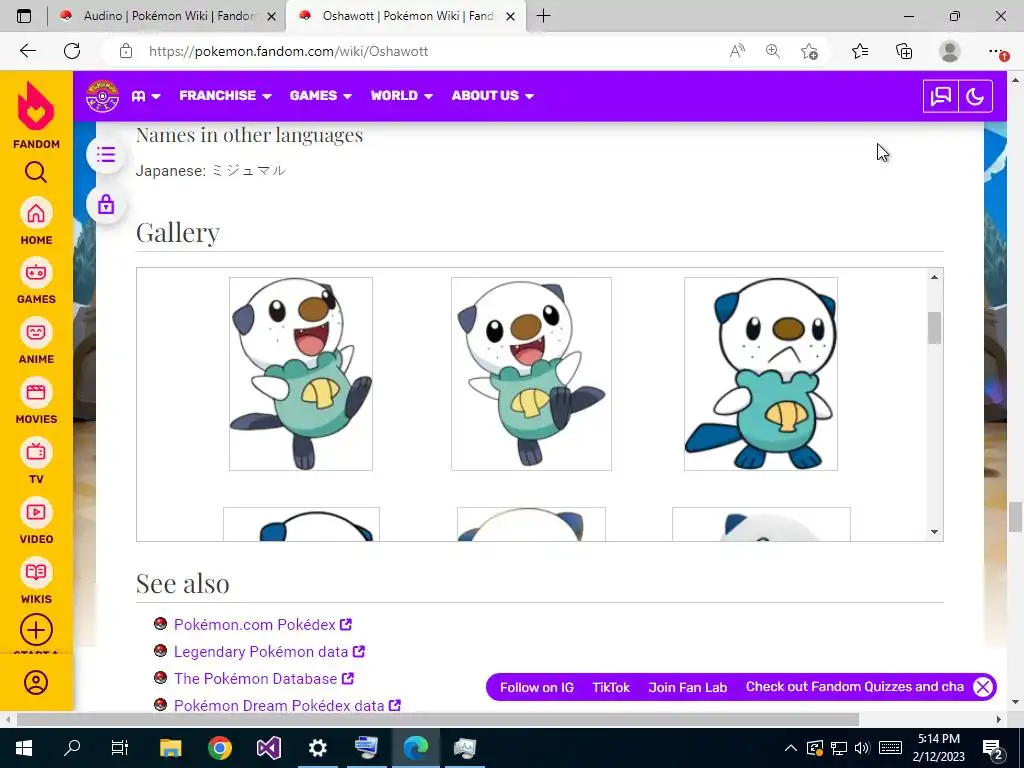Expand the FRANCHISE menu
The width and height of the screenshot is (1024, 768).
tap(225, 95)
